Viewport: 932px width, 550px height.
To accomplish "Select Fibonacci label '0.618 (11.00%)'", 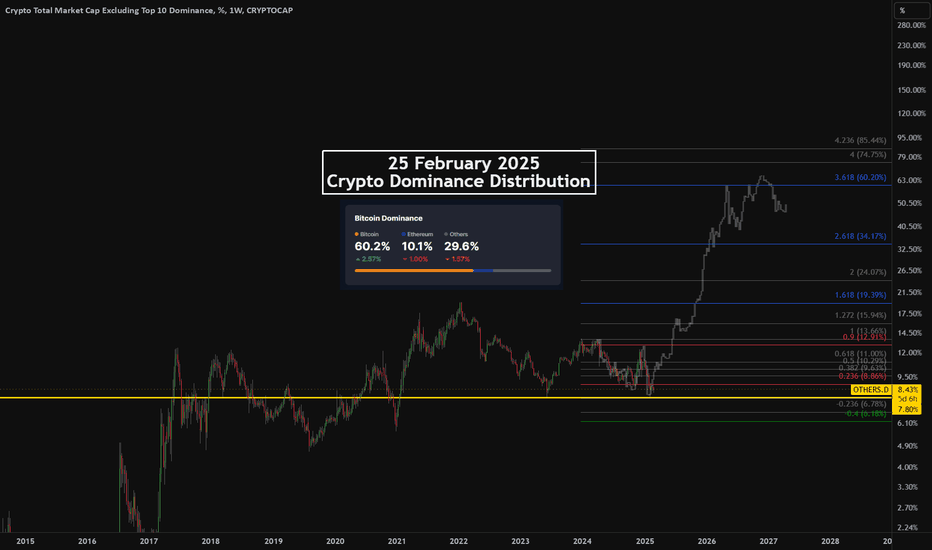I will click(860, 354).
